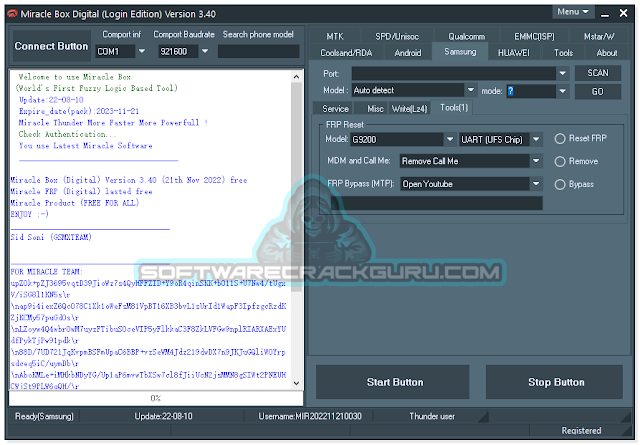Click the Check Authentication... log line
Image resolution: width=640 pixels, height=445 pixels.
point(67,134)
